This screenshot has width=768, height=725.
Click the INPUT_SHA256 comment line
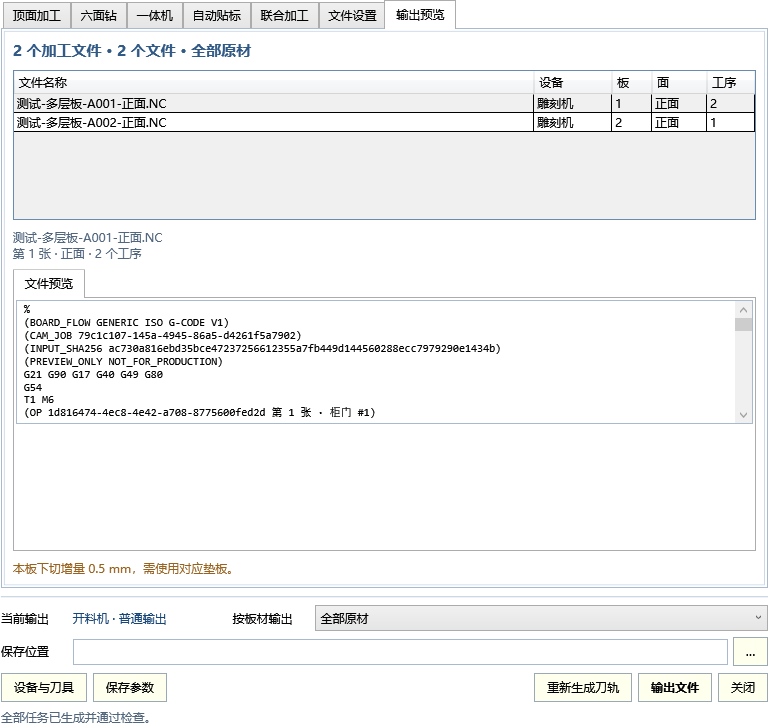262,348
